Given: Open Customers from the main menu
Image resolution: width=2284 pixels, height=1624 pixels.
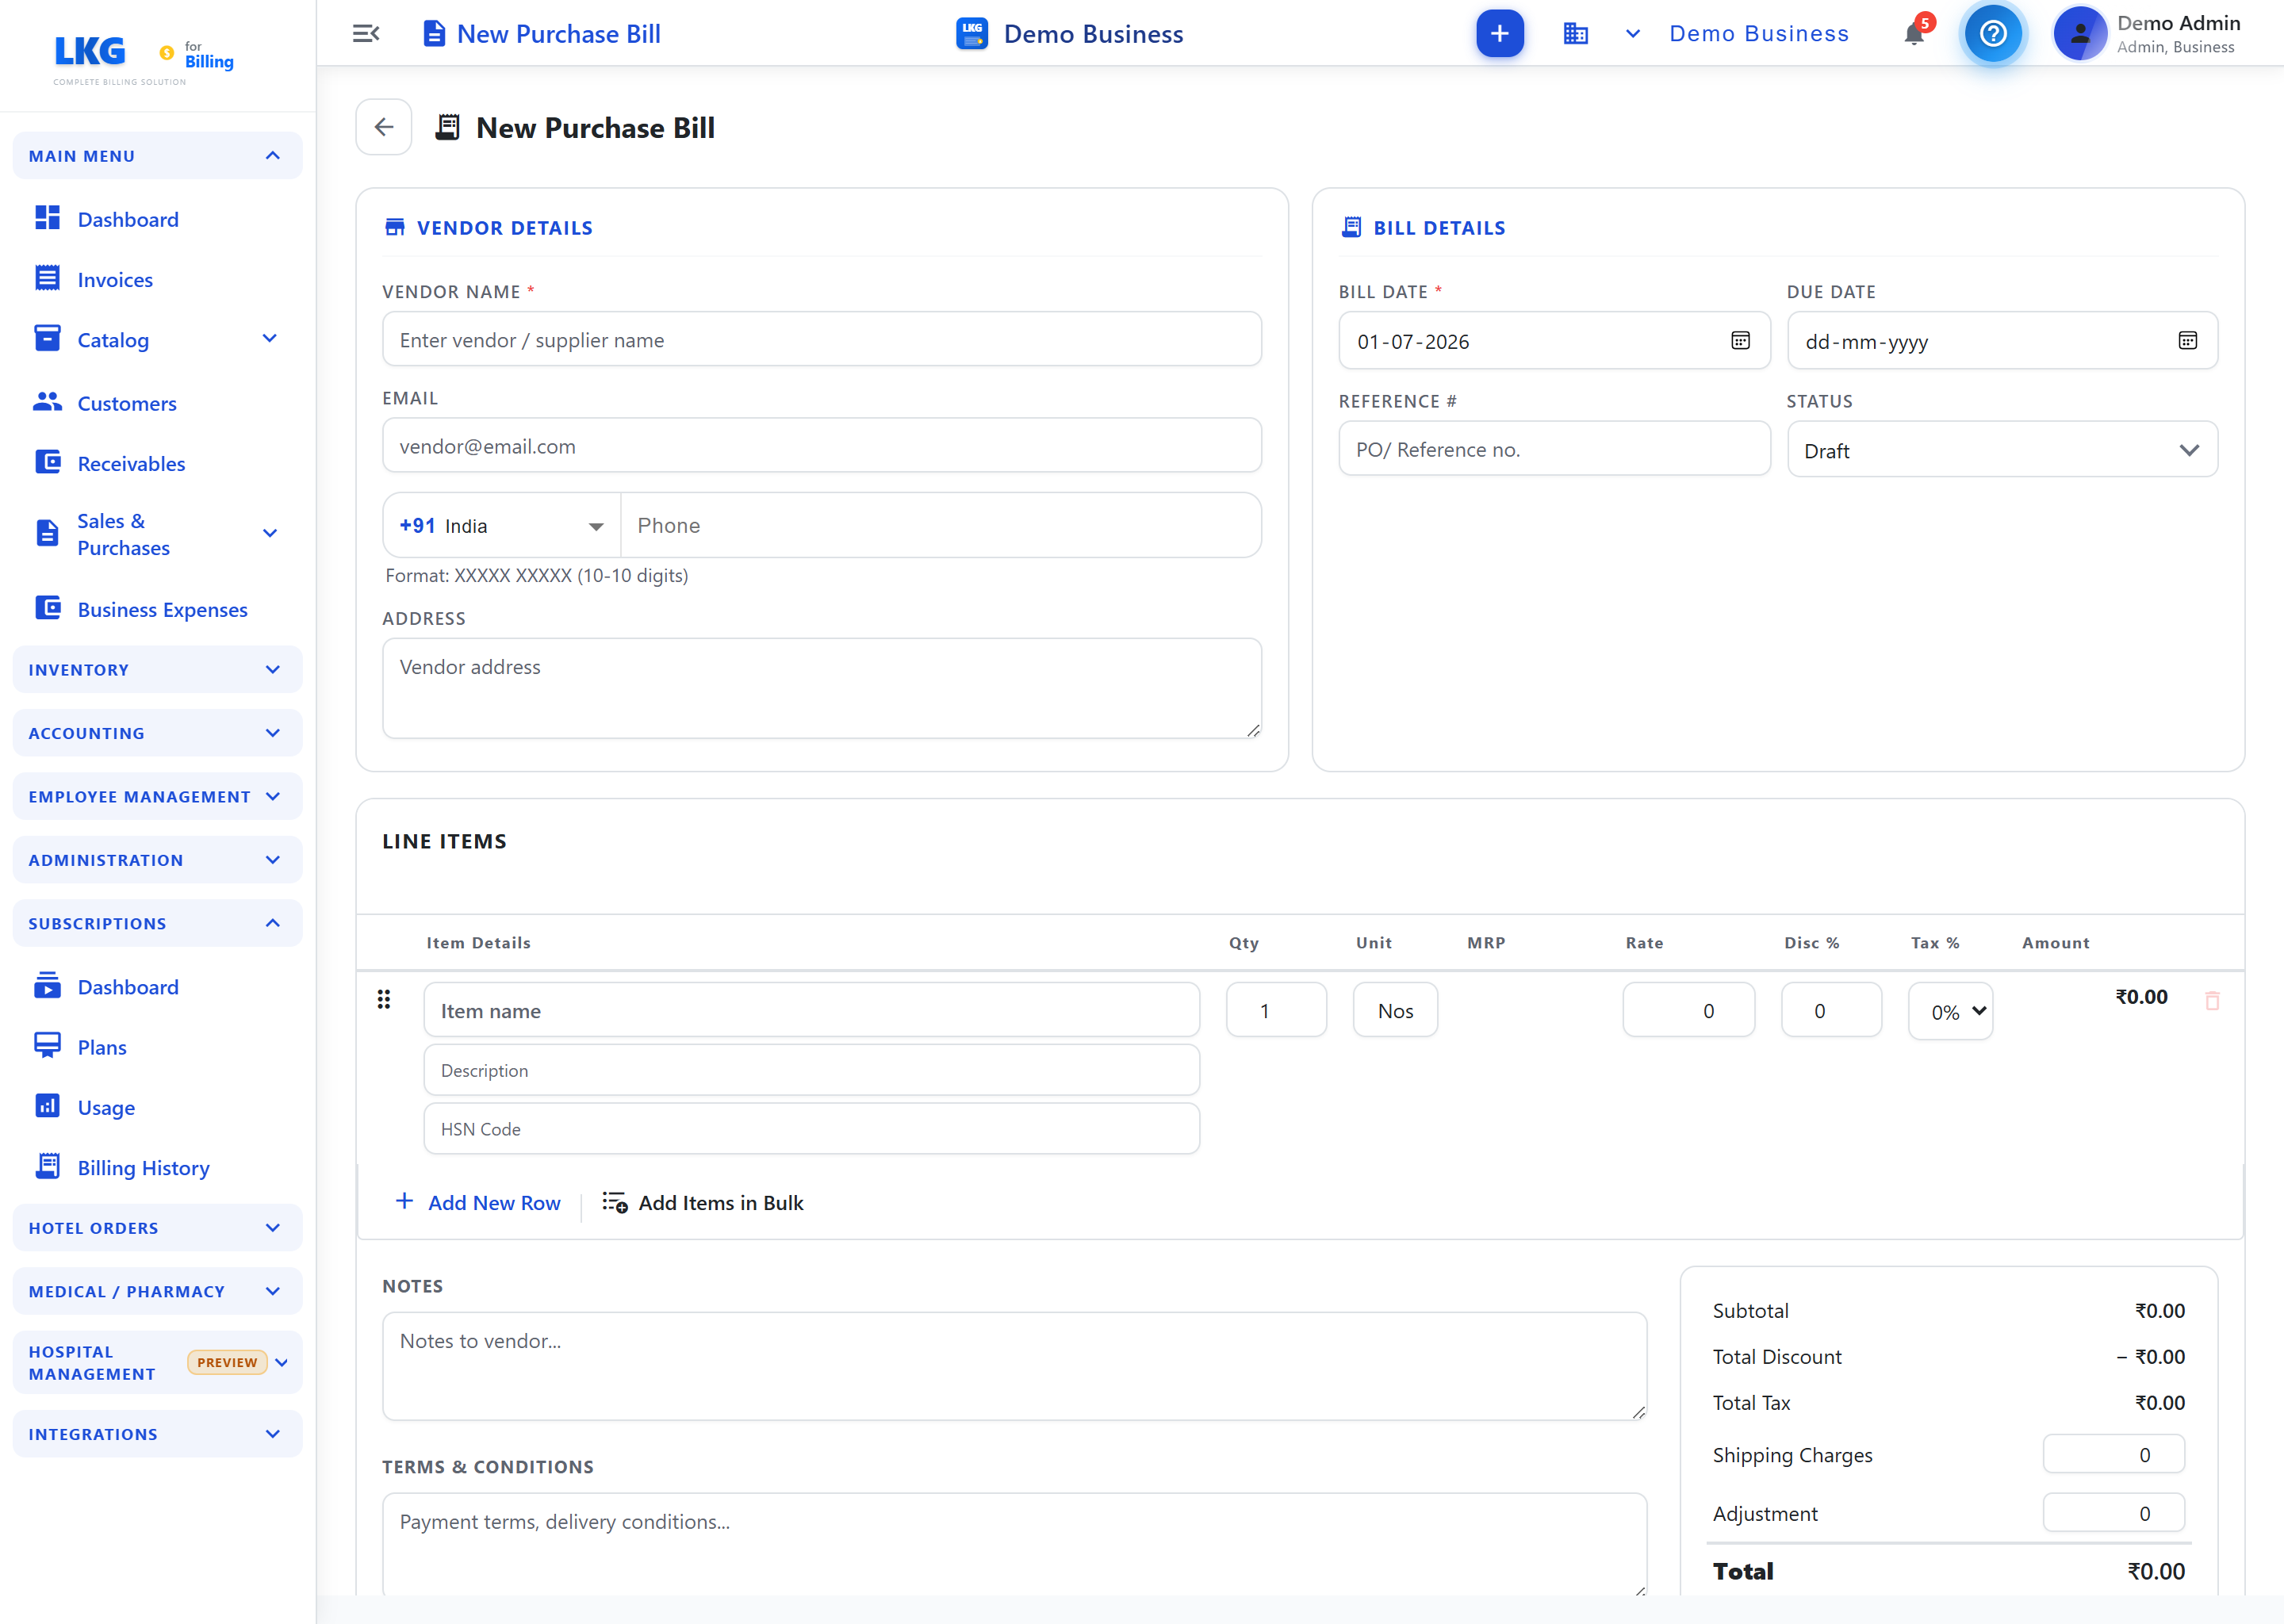Looking at the screenshot, I should coord(127,404).
